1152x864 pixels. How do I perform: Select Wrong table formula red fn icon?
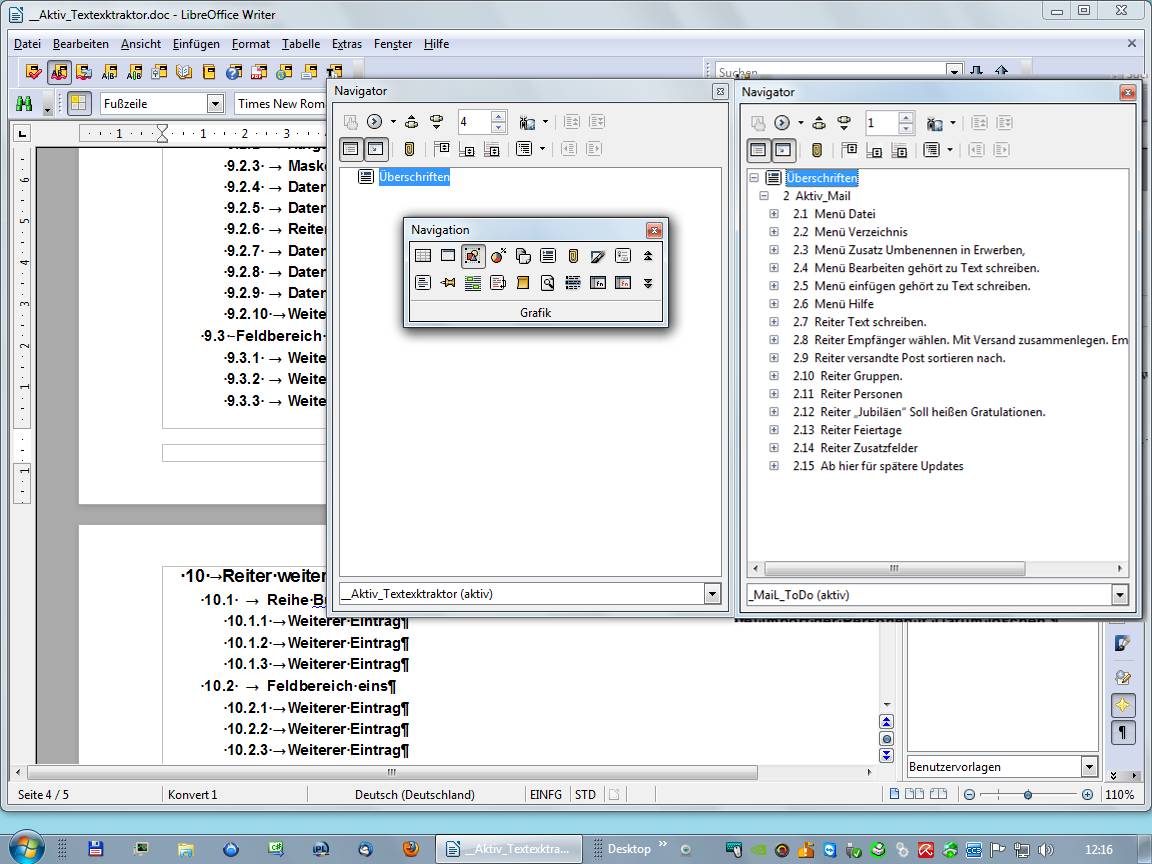click(x=622, y=283)
